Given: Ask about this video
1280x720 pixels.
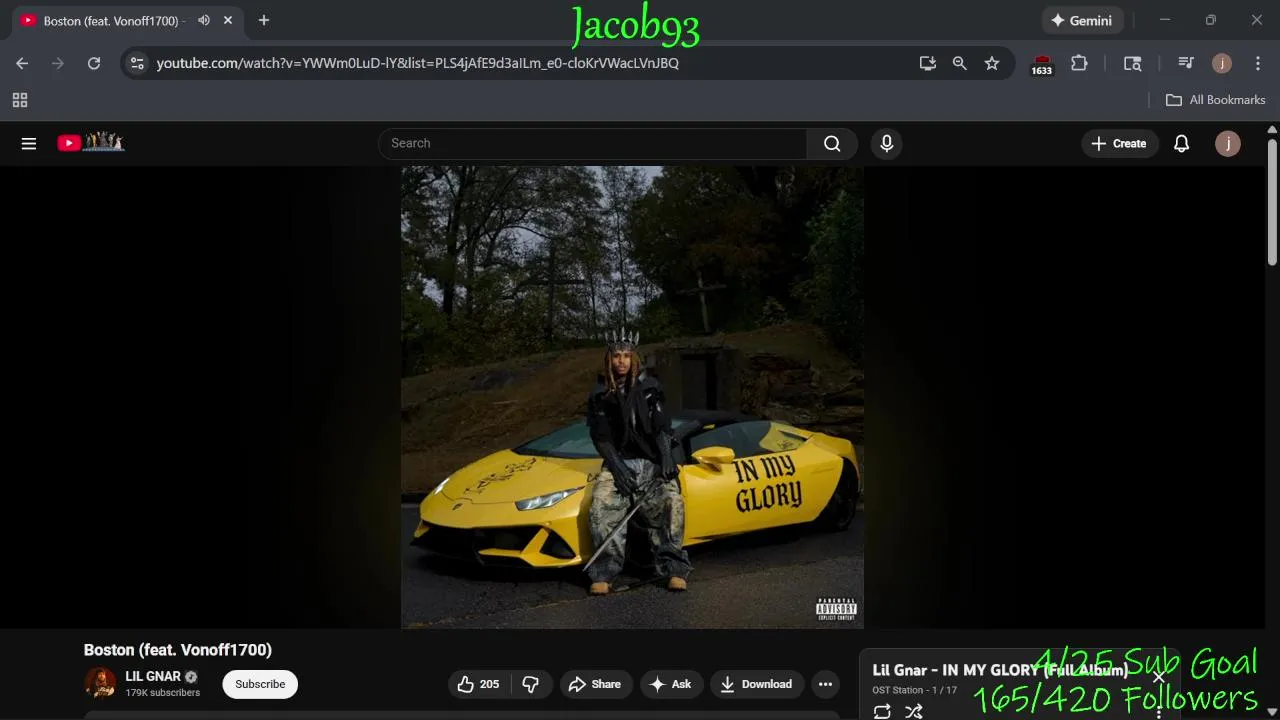Looking at the screenshot, I should click(x=670, y=684).
